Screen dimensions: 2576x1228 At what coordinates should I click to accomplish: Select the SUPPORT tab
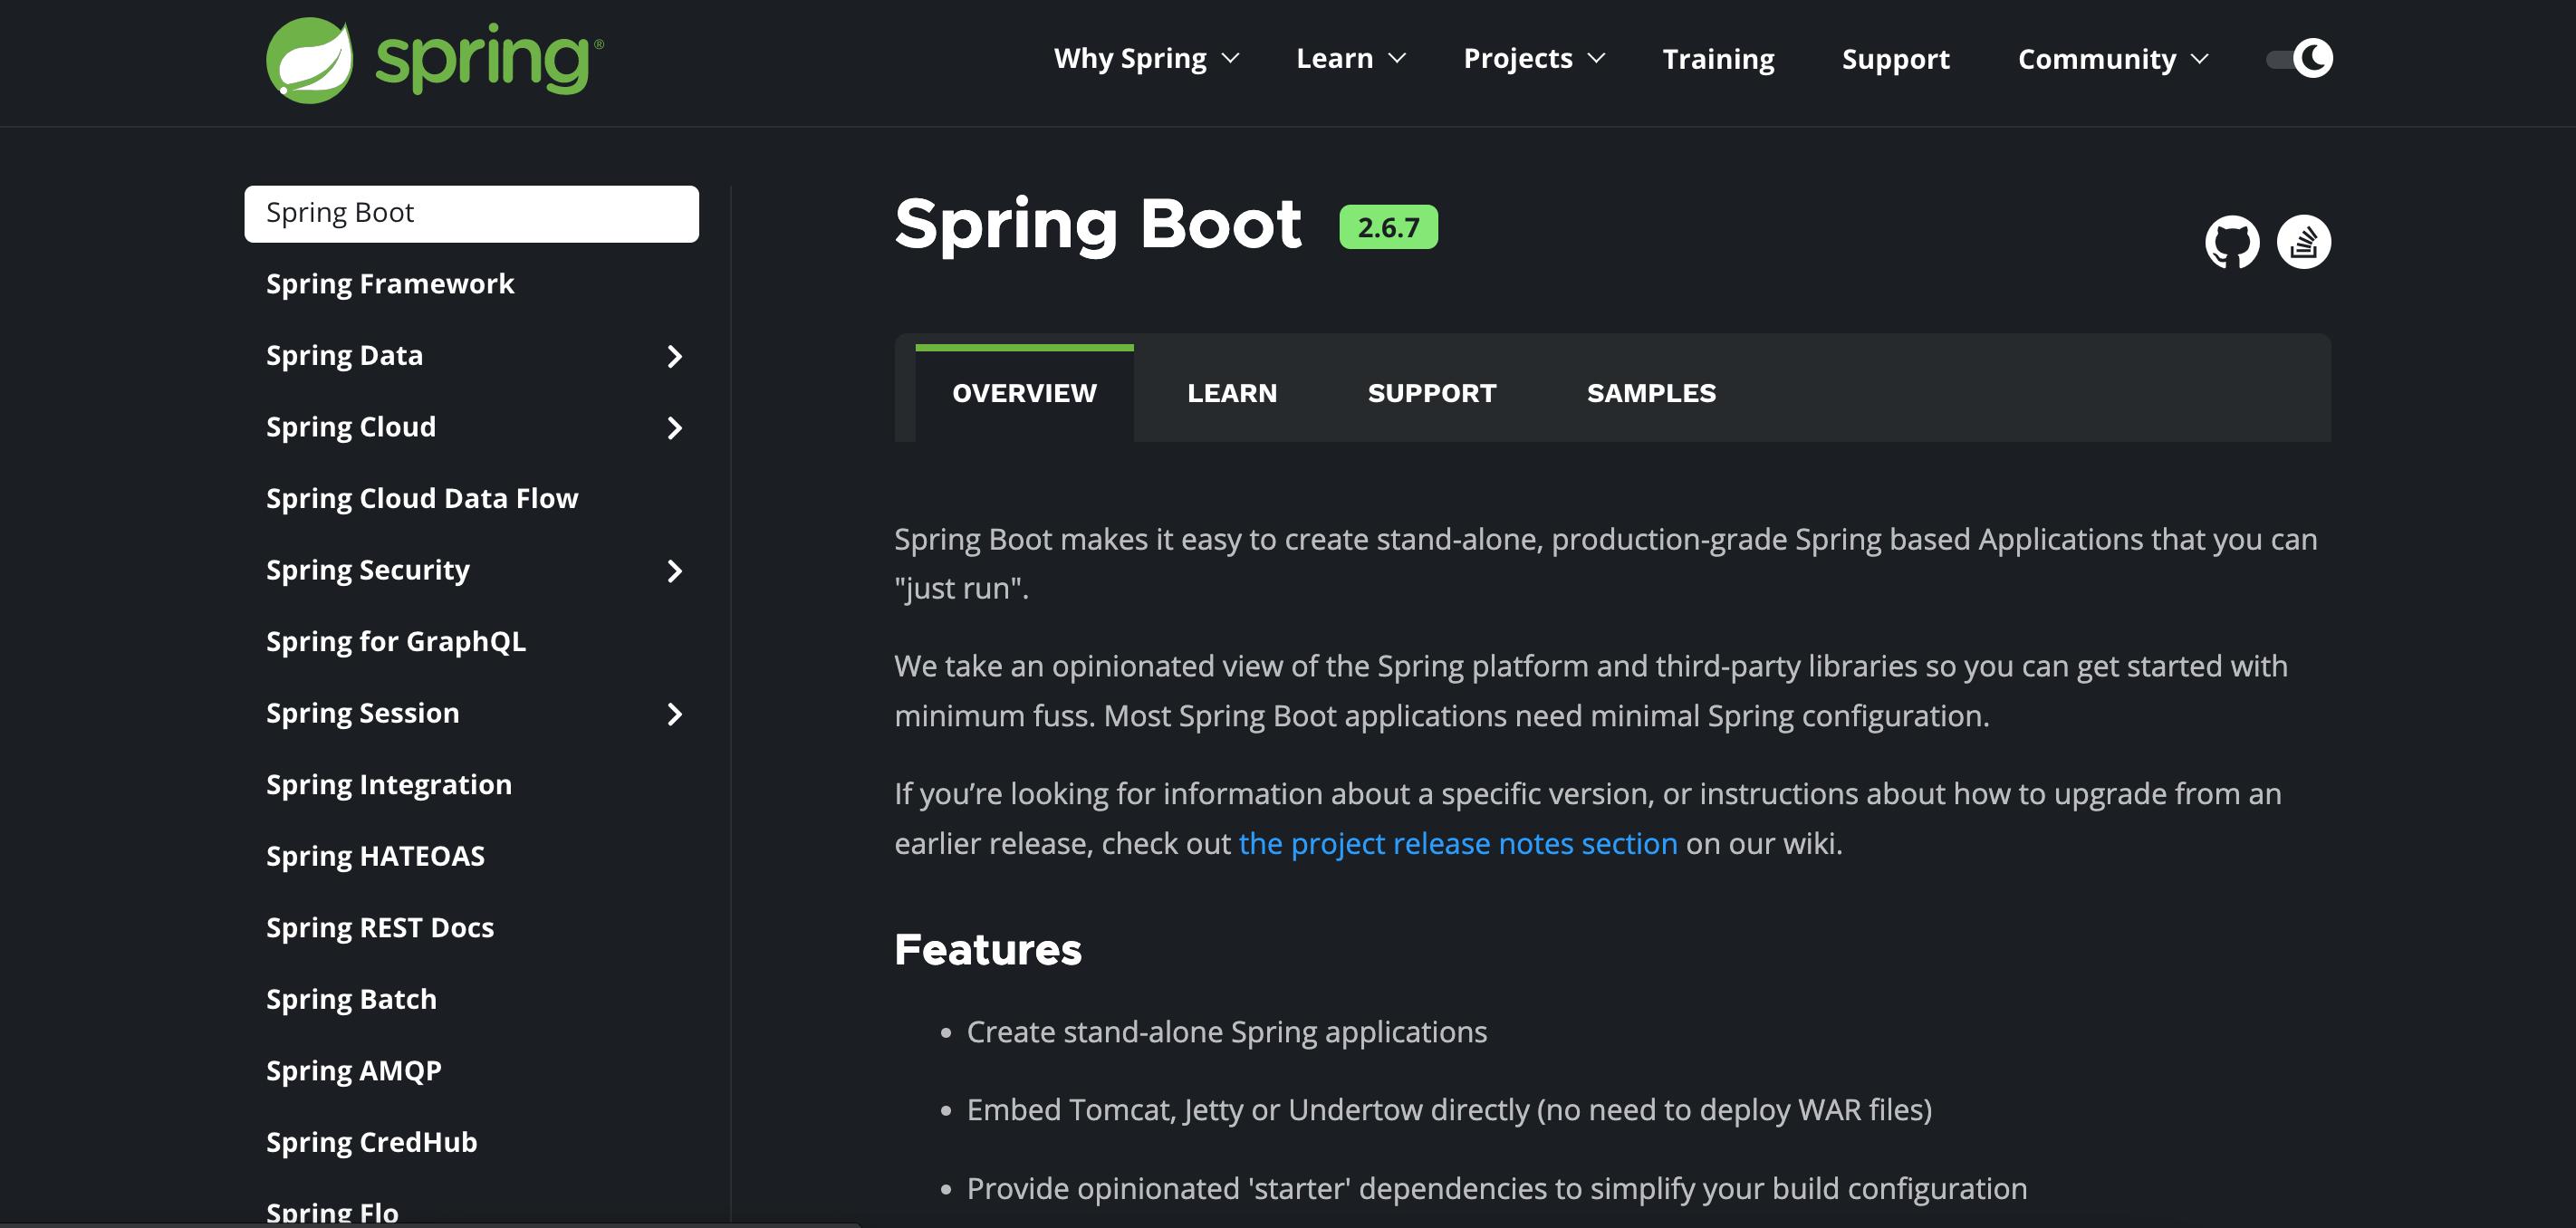pyautogui.click(x=1431, y=393)
